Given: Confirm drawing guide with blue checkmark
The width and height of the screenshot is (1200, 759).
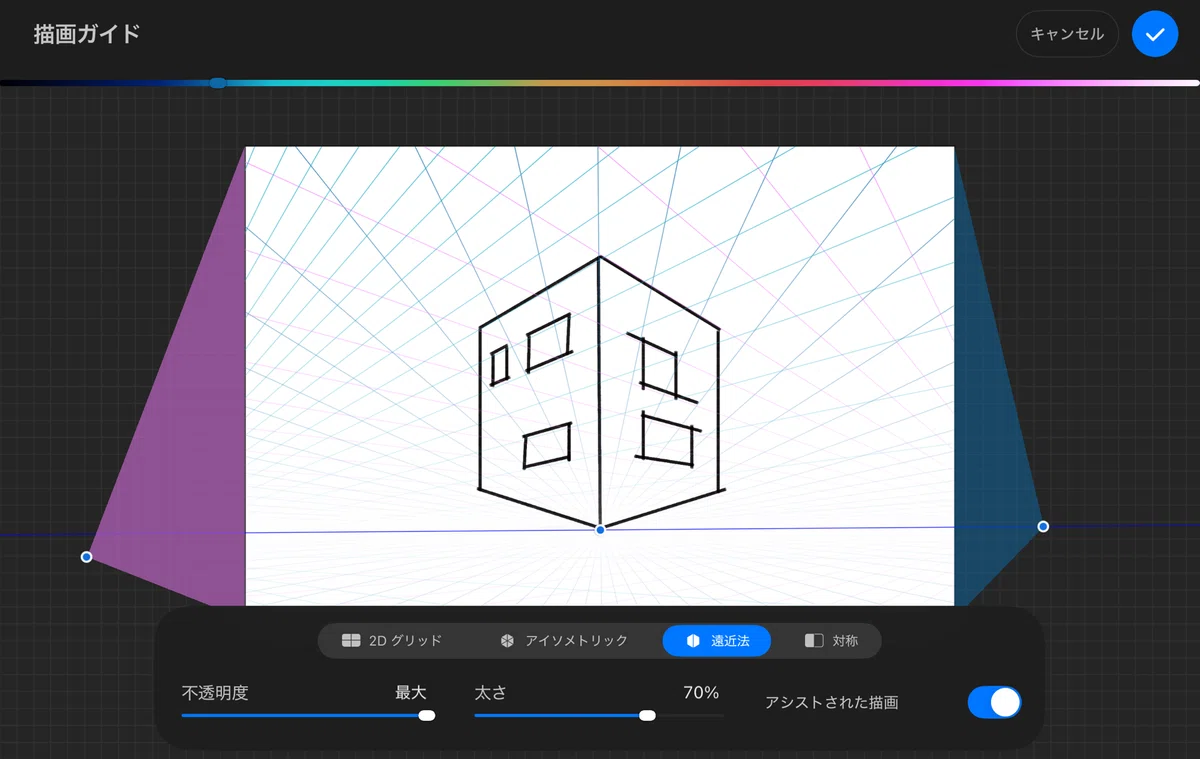Looking at the screenshot, I should point(1155,34).
